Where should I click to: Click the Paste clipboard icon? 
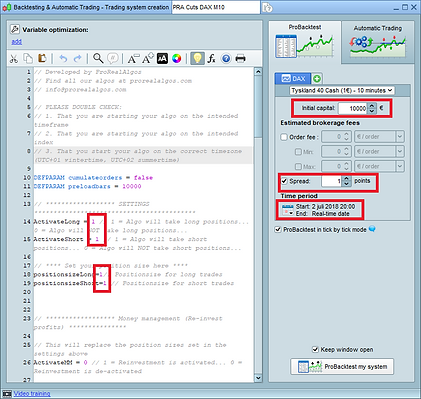42,58
